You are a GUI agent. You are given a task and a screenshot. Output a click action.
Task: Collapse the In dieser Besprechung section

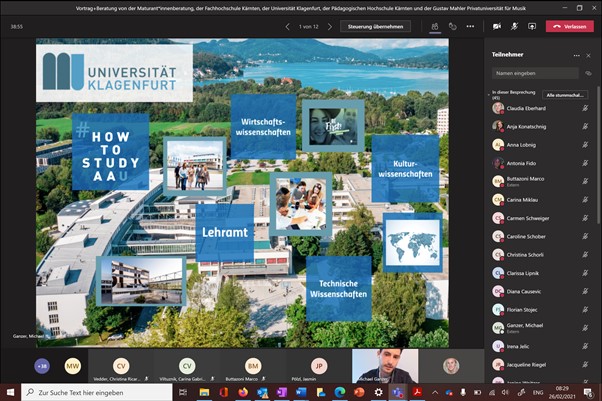coord(489,94)
